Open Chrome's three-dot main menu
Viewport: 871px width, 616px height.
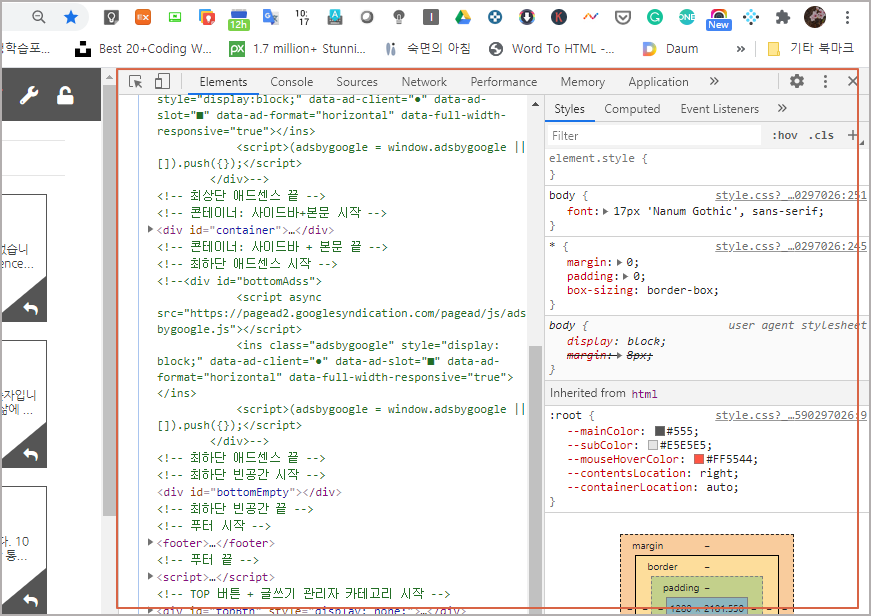coord(848,17)
